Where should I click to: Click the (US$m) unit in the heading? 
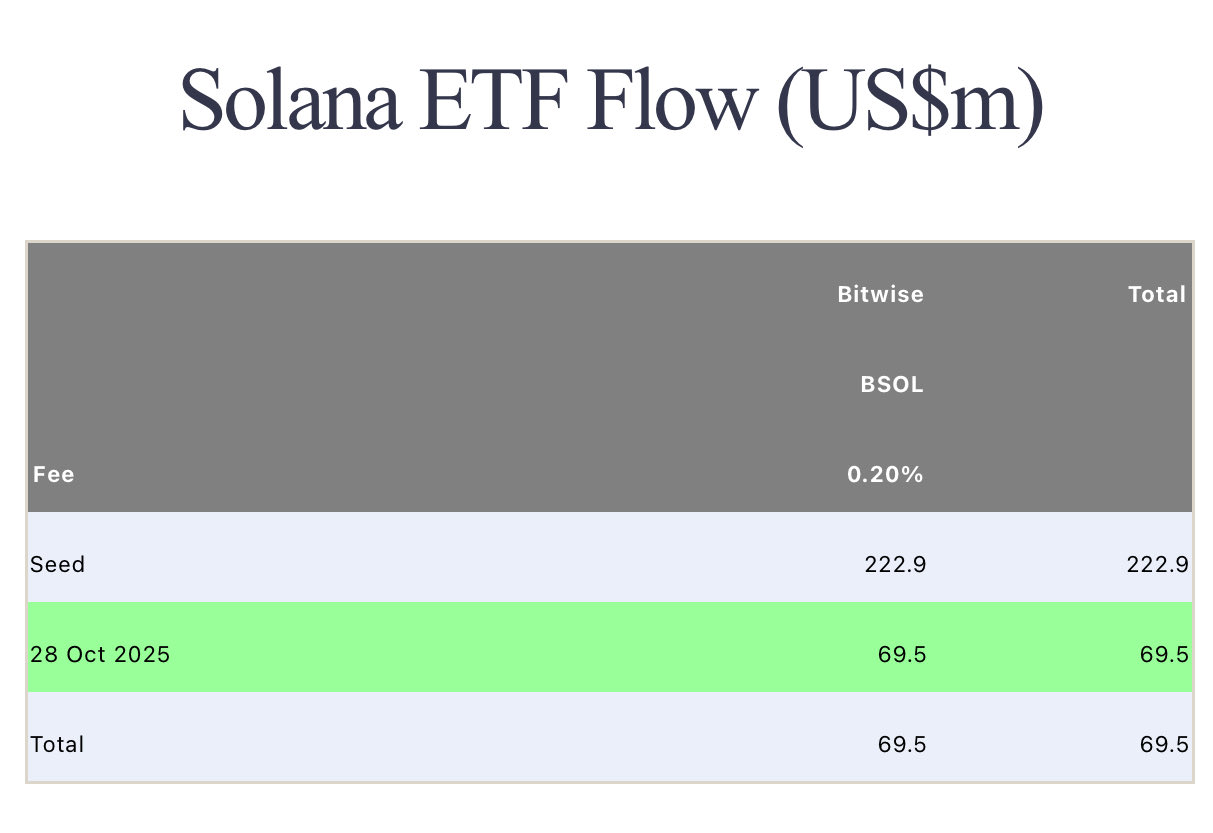coord(909,101)
